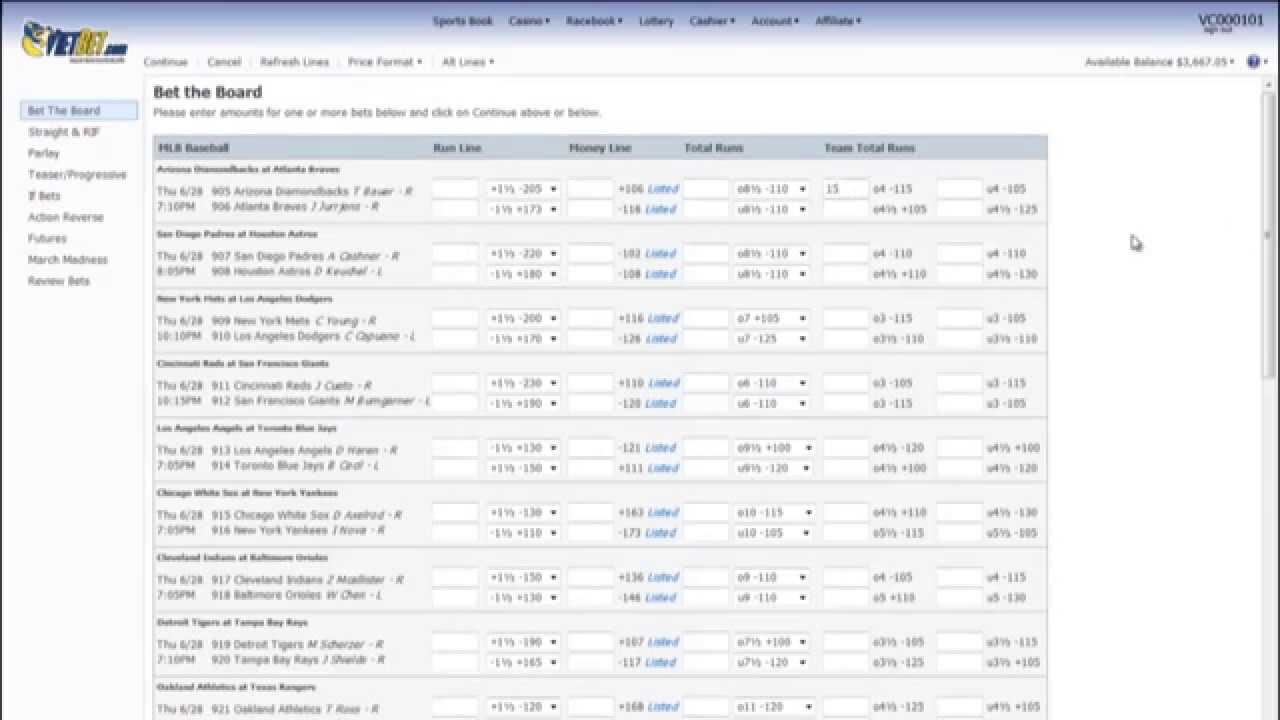
Task: Click the Money Line column header
Action: pos(600,148)
